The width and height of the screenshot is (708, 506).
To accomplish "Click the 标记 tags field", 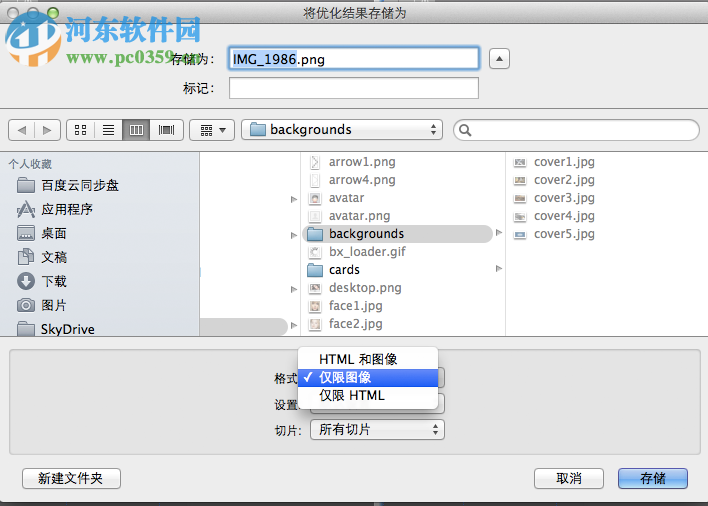I will click(354, 88).
